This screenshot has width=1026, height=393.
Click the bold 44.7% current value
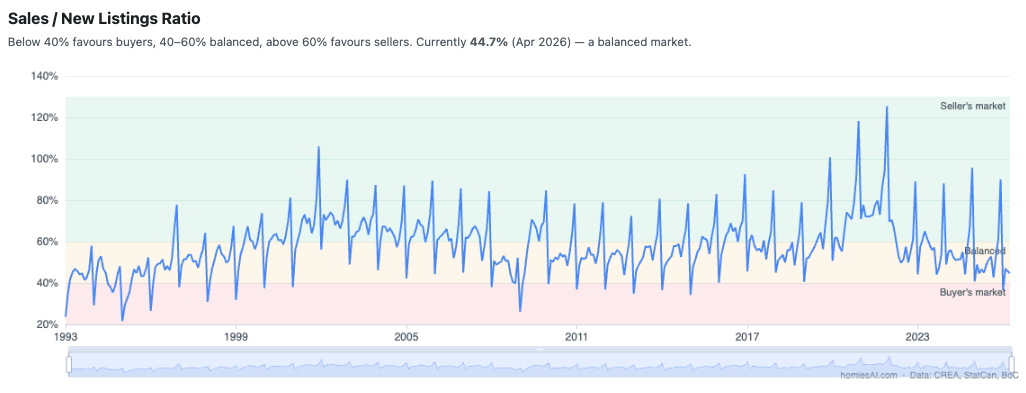[x=489, y=43]
